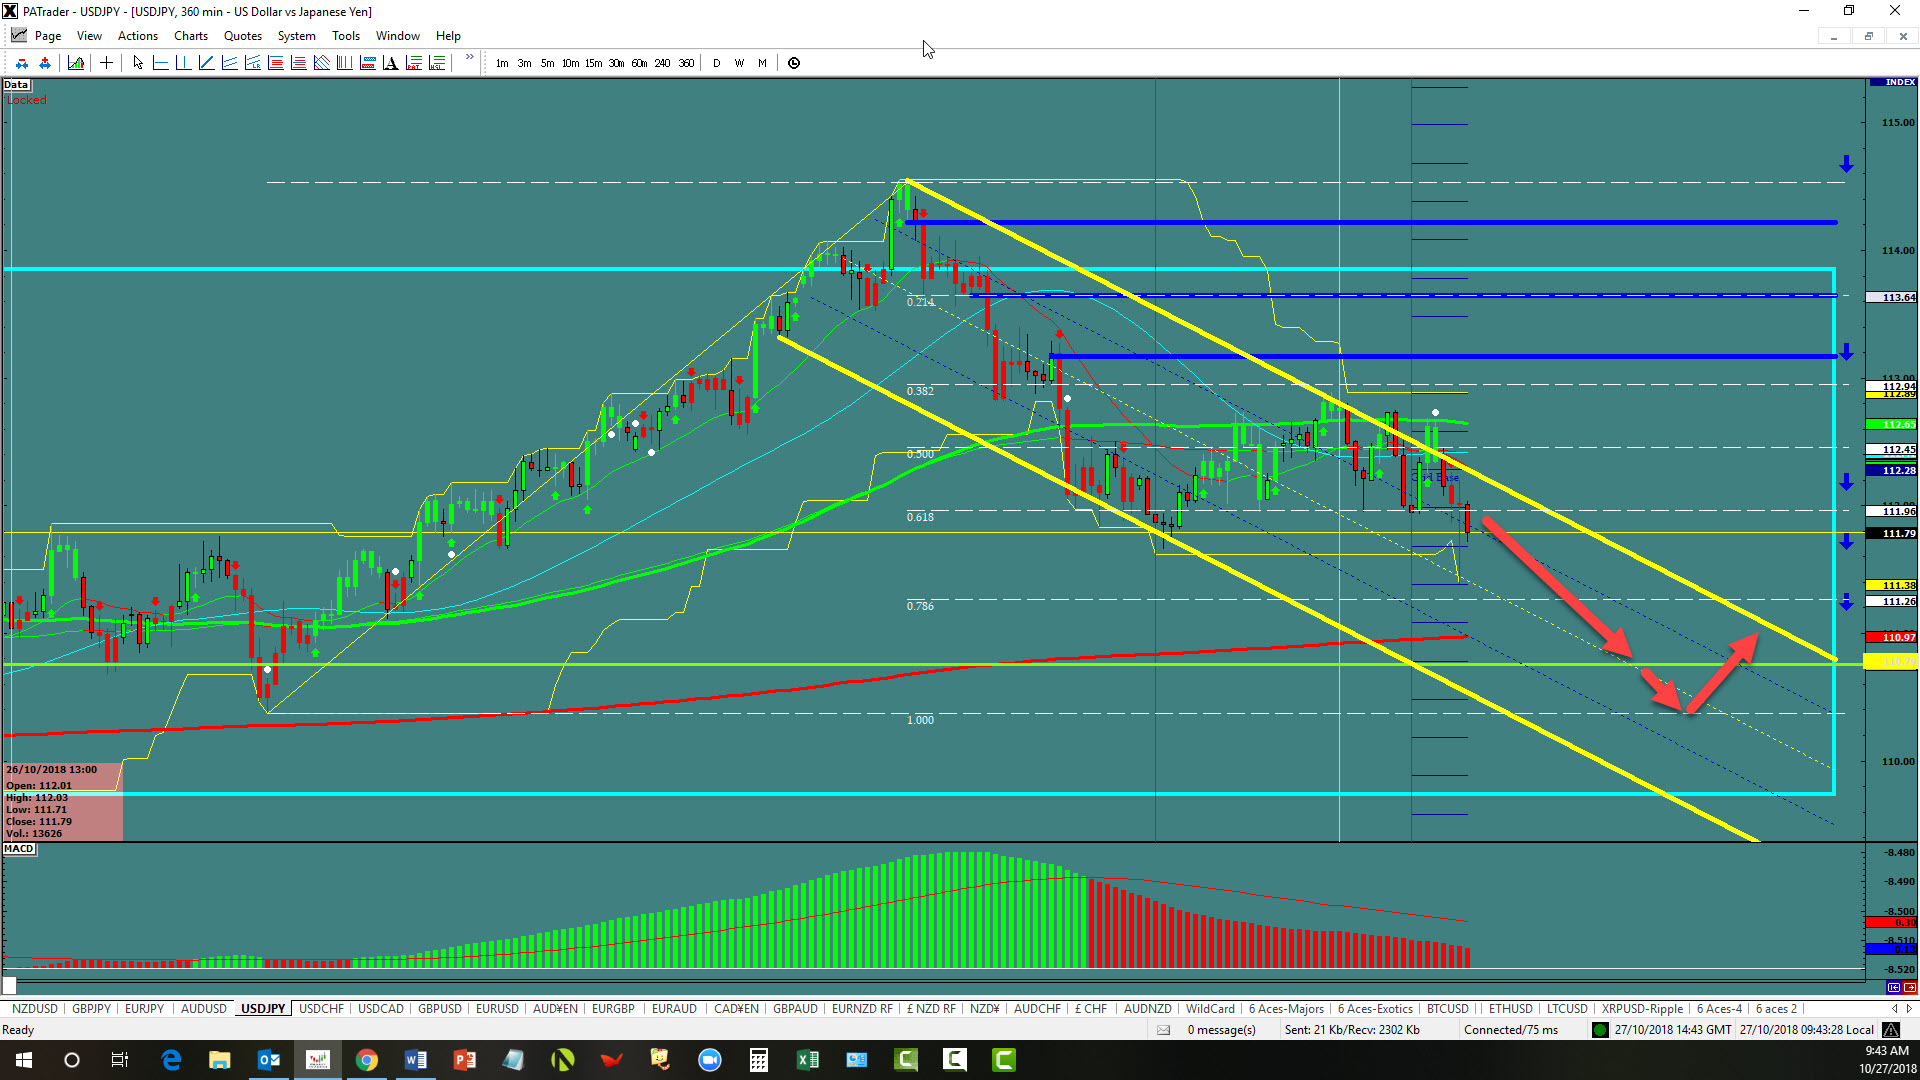Image resolution: width=1920 pixels, height=1080 pixels.
Task: Expand the toolbar overflow chevron
Action: click(469, 58)
